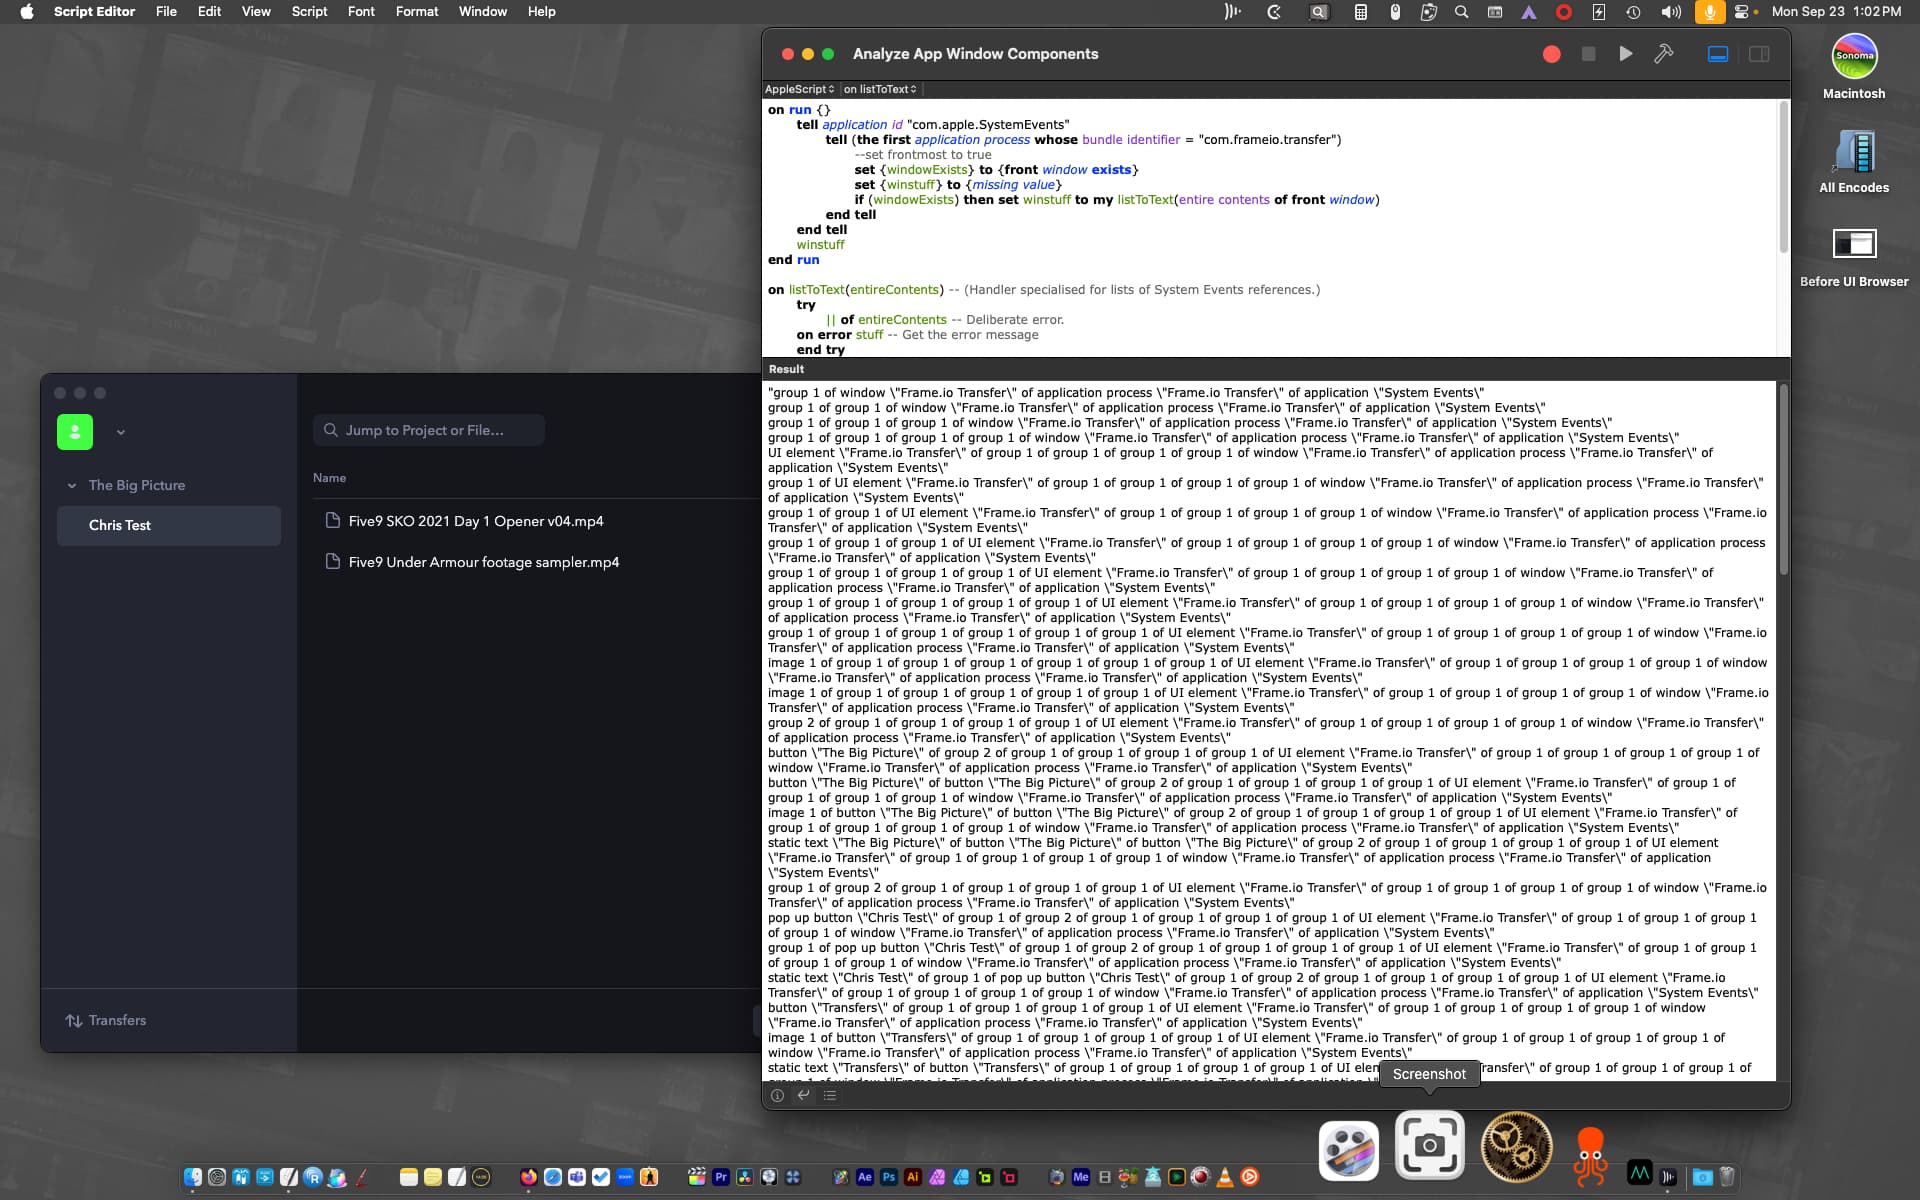Viewport: 1920px width, 1200px height.
Task: Click the Result pane header label
Action: (786, 369)
